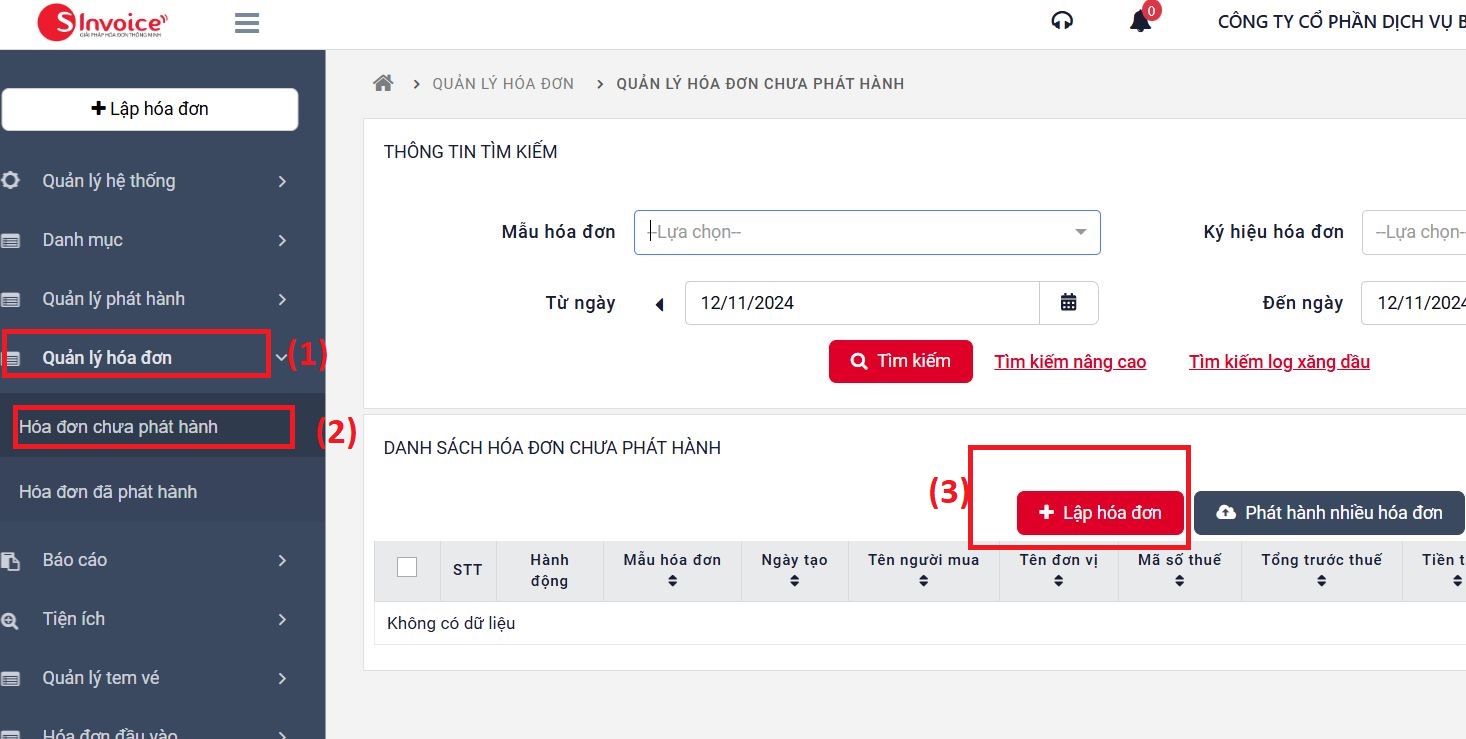Open the Ký hiệu hóa đơn dropdown
Image resolution: width=1466 pixels, height=739 pixels.
(1420, 232)
